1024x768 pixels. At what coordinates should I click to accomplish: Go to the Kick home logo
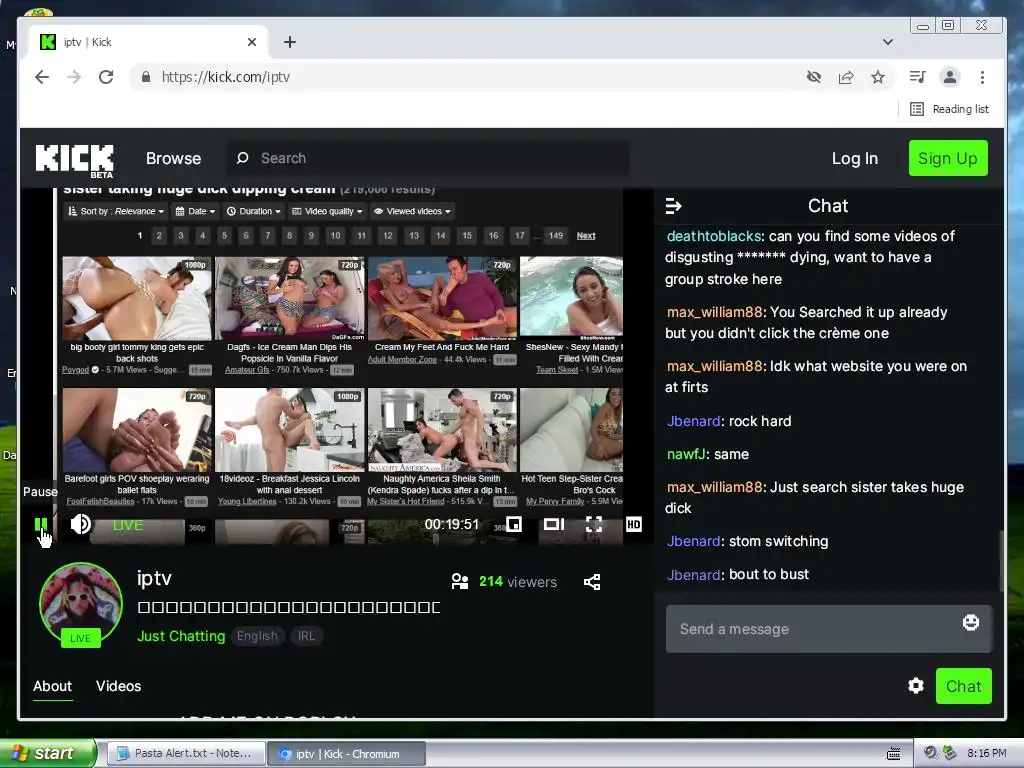74,161
